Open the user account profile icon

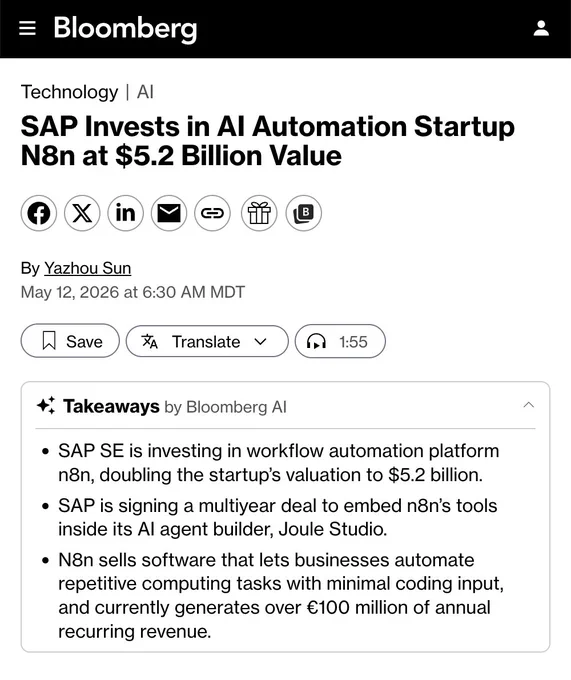[x=541, y=28]
